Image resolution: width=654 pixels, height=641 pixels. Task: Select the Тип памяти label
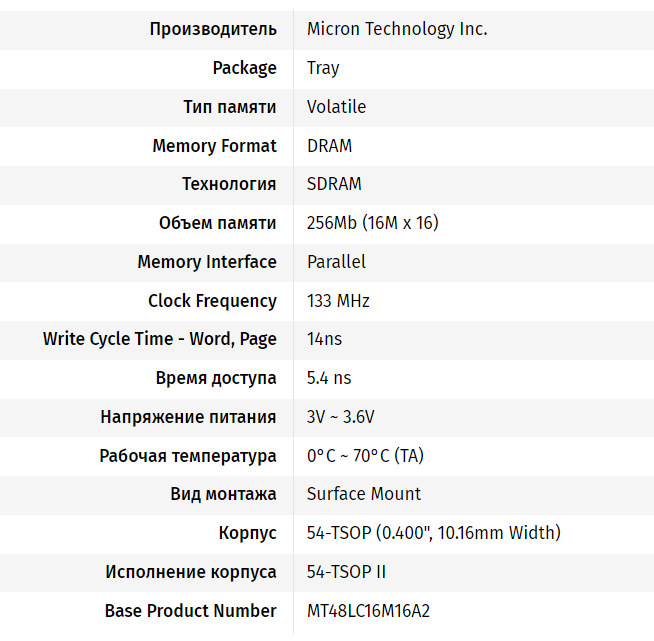[x=230, y=107]
